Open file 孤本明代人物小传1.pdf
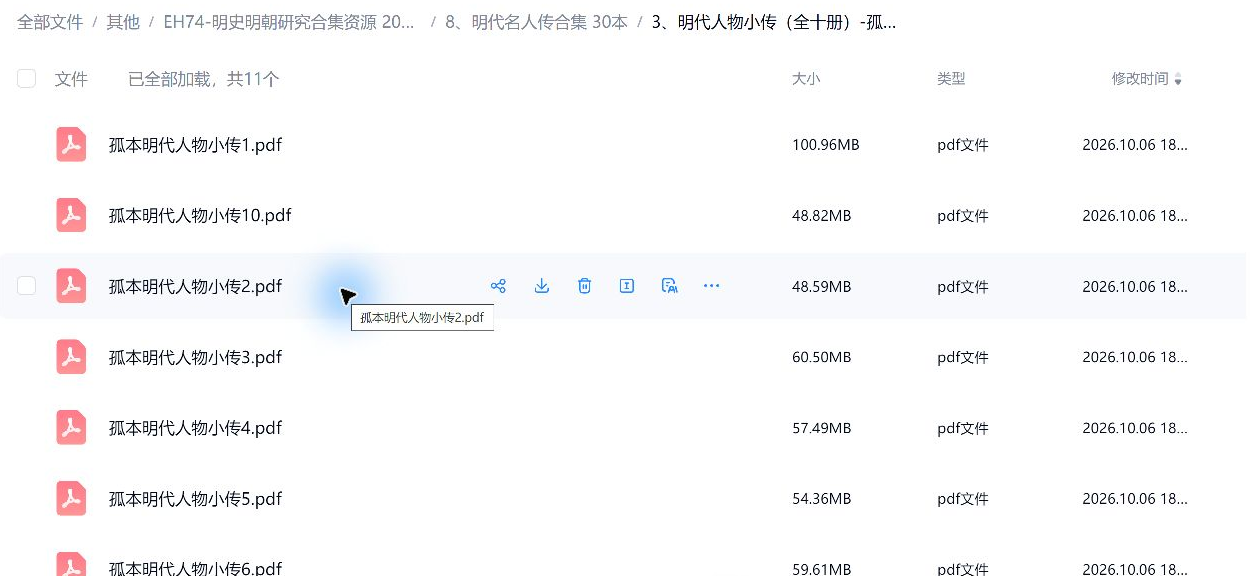 [x=195, y=145]
